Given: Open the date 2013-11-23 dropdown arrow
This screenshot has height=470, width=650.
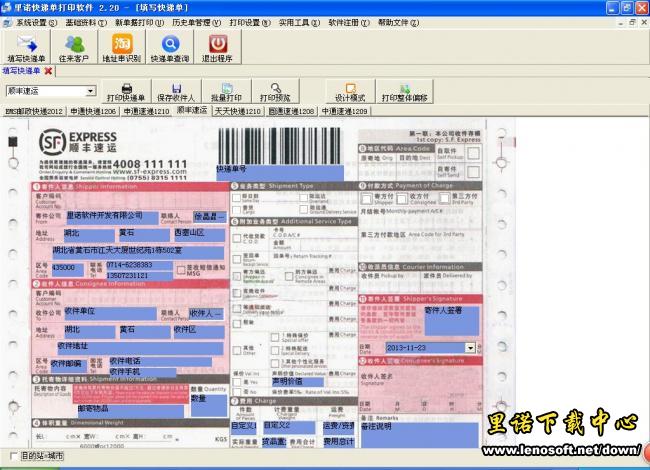Looking at the screenshot, I should (x=470, y=348).
